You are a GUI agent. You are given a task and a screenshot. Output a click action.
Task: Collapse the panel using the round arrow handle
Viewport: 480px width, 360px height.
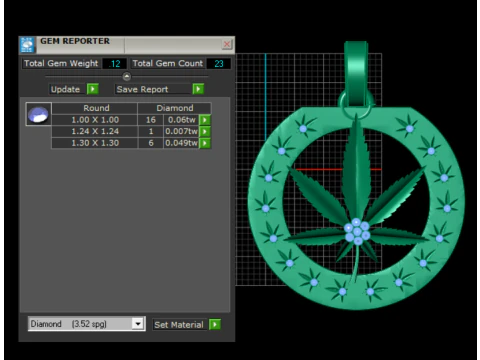(x=127, y=77)
